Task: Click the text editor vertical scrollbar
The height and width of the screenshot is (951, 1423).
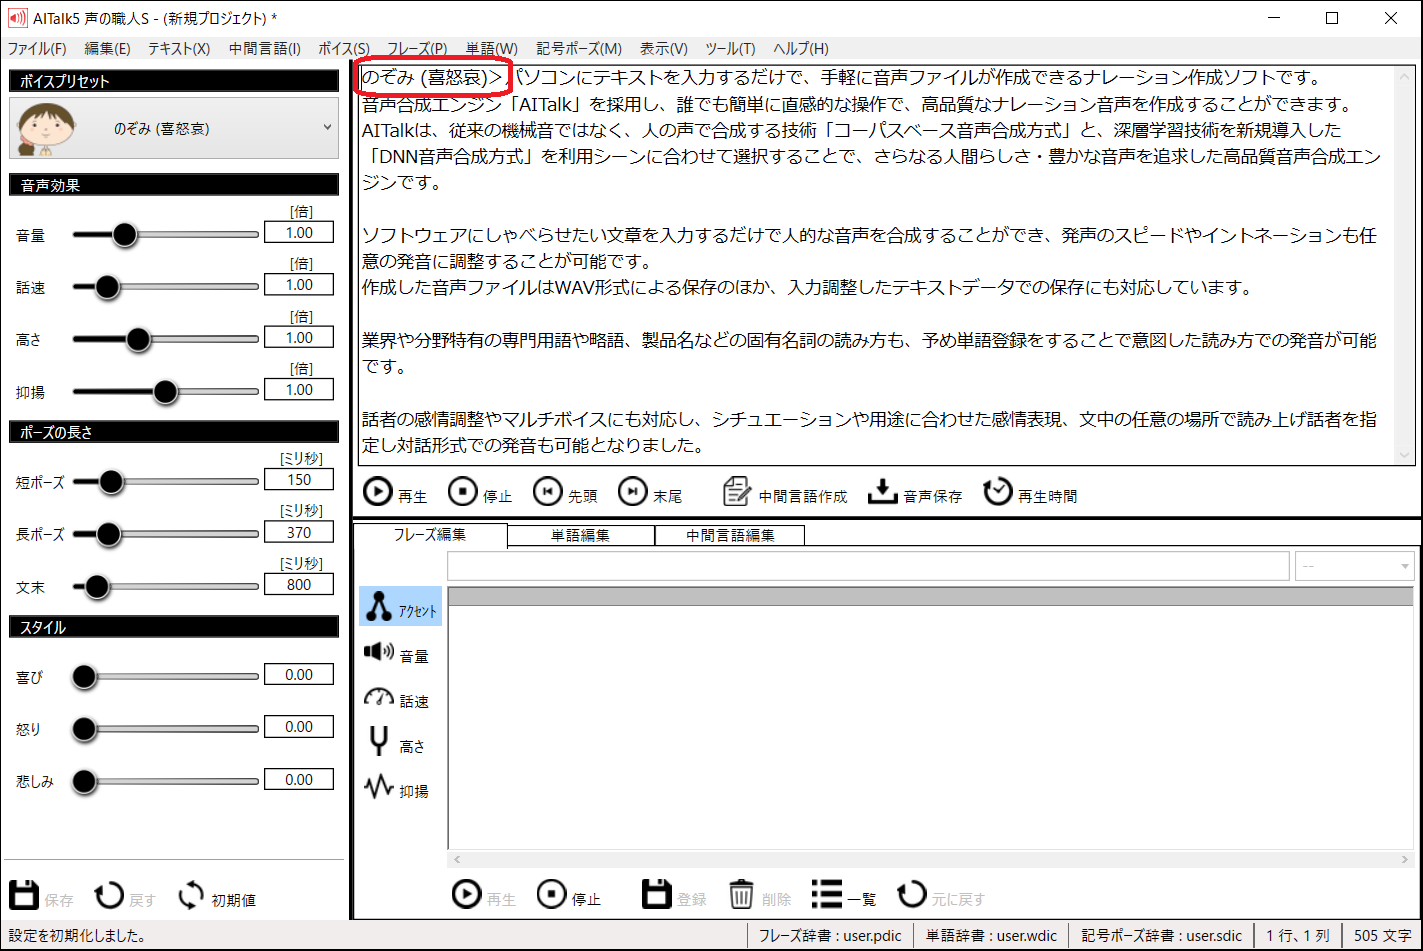Action: click(1405, 265)
